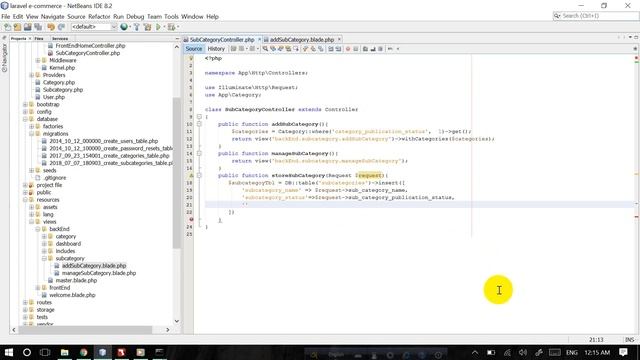The width and height of the screenshot is (640, 360).
Task: Open File Explorer from taskbar
Action: pos(64,352)
